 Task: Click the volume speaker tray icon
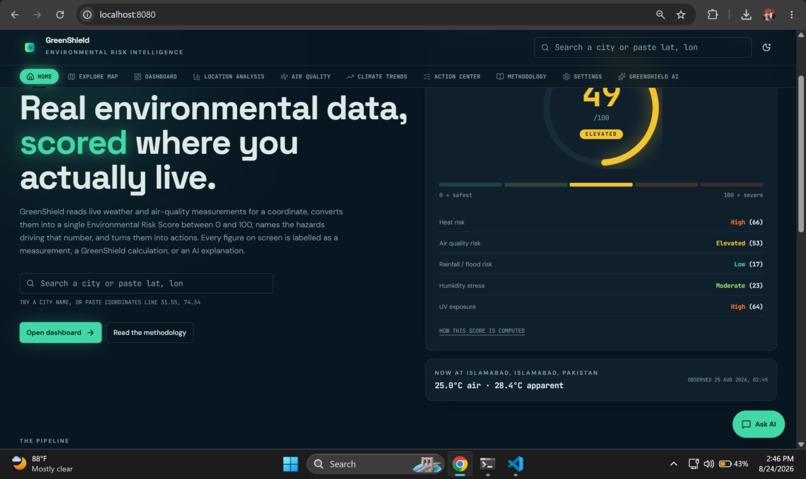click(x=708, y=464)
